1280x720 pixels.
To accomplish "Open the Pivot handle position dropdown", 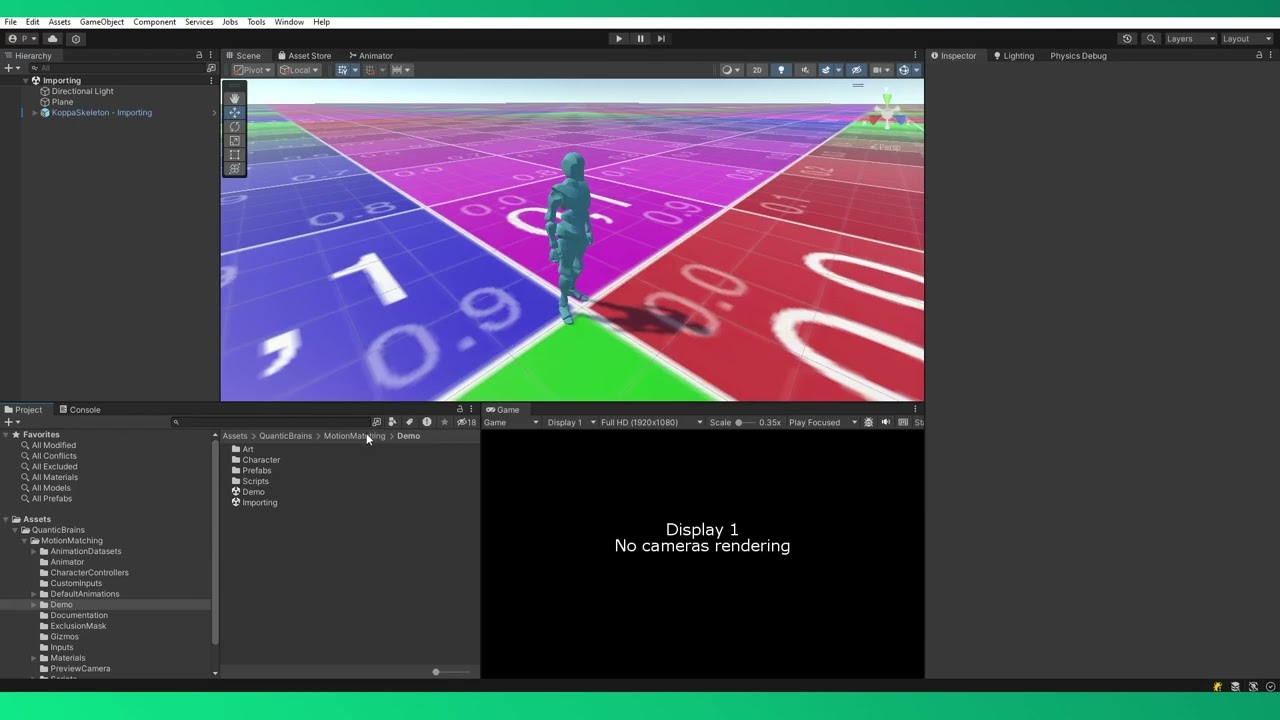I will (251, 70).
